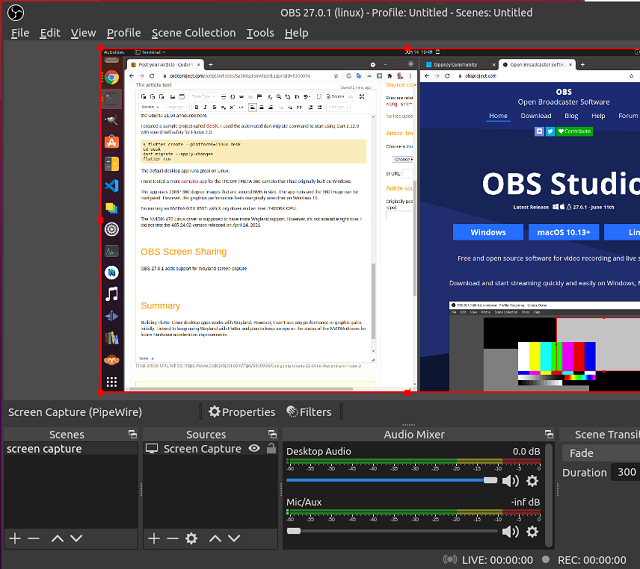640x569 pixels.
Task: Click Home link on OBS site preview
Action: pyautogui.click(x=498, y=116)
